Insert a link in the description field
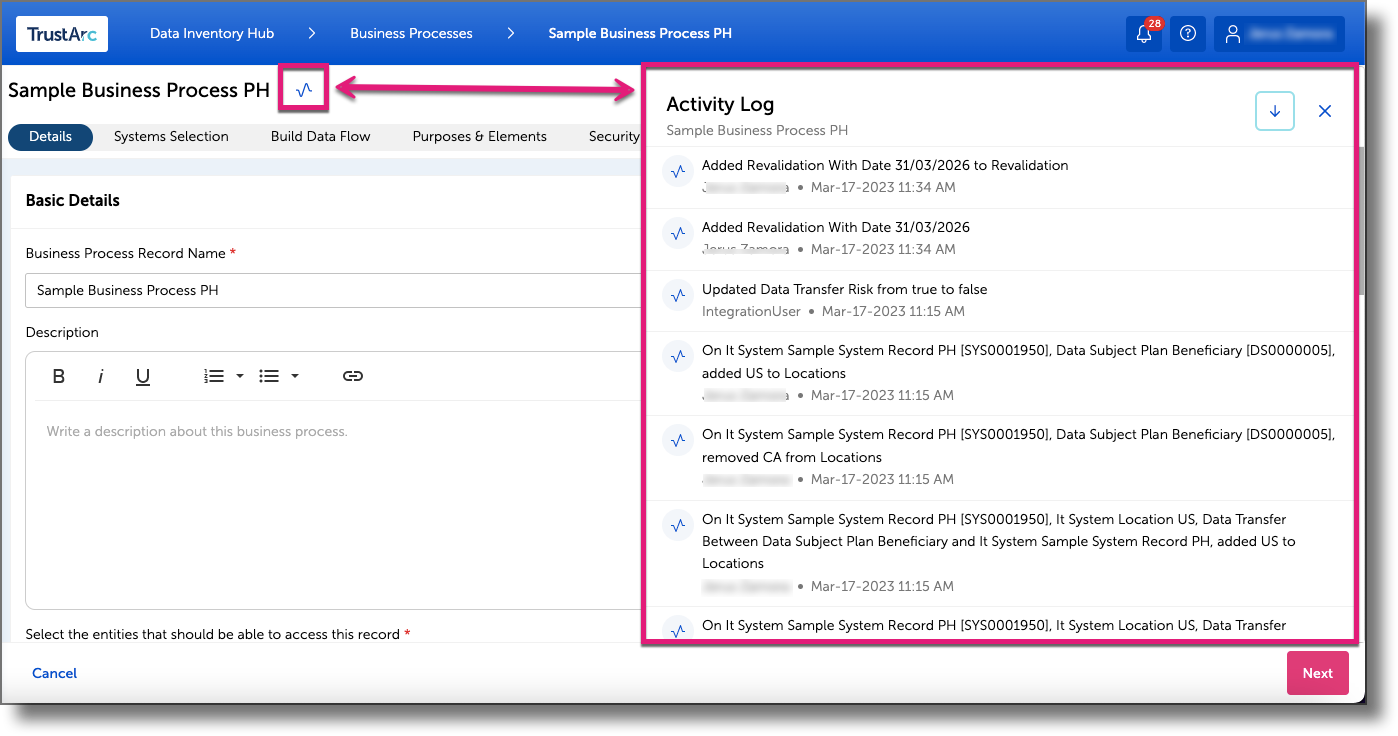Viewport: 1398px width, 736px height. point(353,376)
